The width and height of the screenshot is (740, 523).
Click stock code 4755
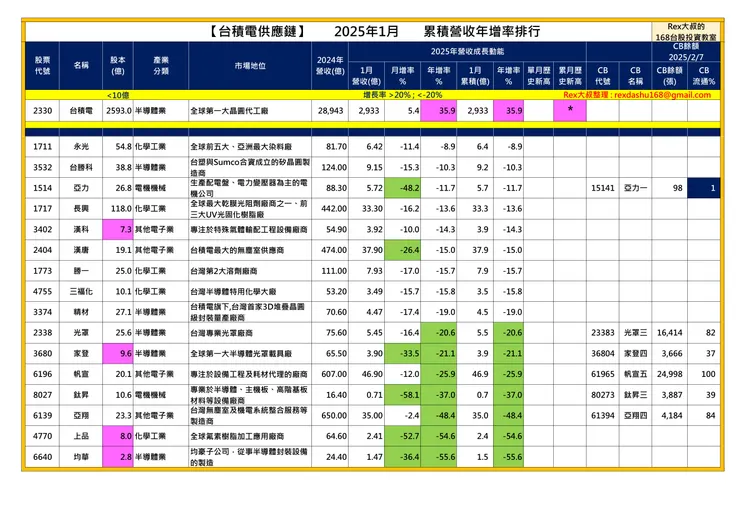pyautogui.click(x=42, y=291)
